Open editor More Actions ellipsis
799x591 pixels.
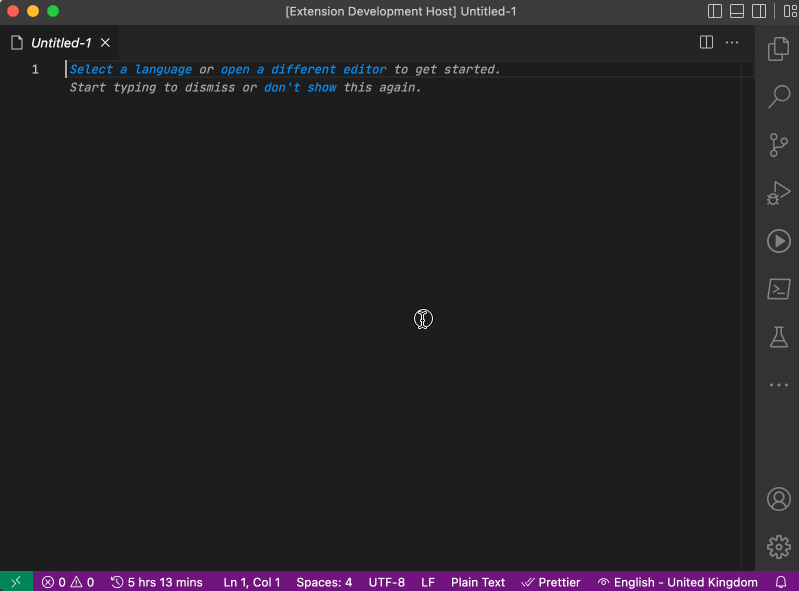pyautogui.click(x=732, y=42)
